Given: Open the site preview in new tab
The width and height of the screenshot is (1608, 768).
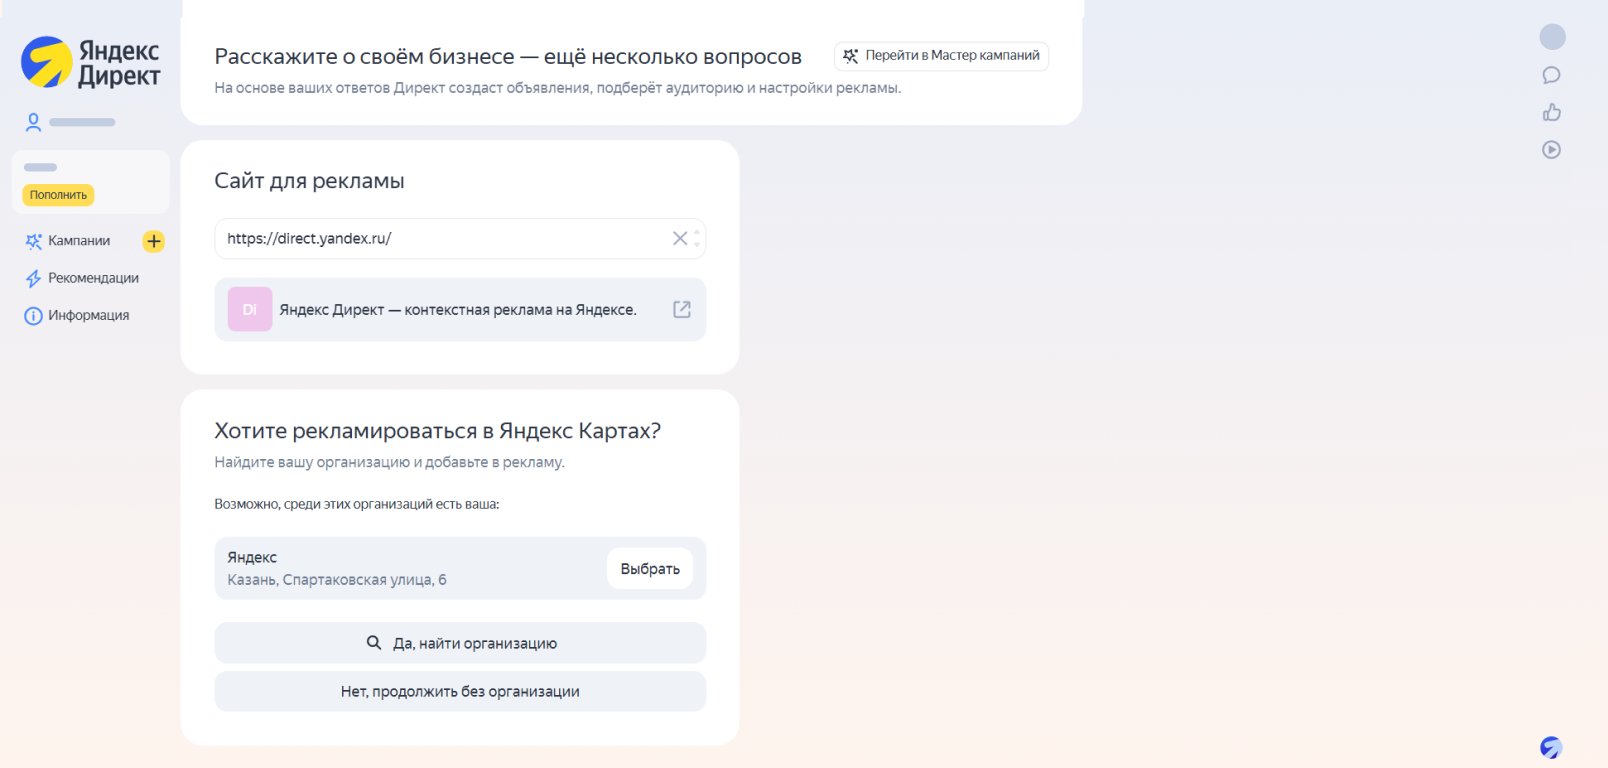Looking at the screenshot, I should [682, 309].
